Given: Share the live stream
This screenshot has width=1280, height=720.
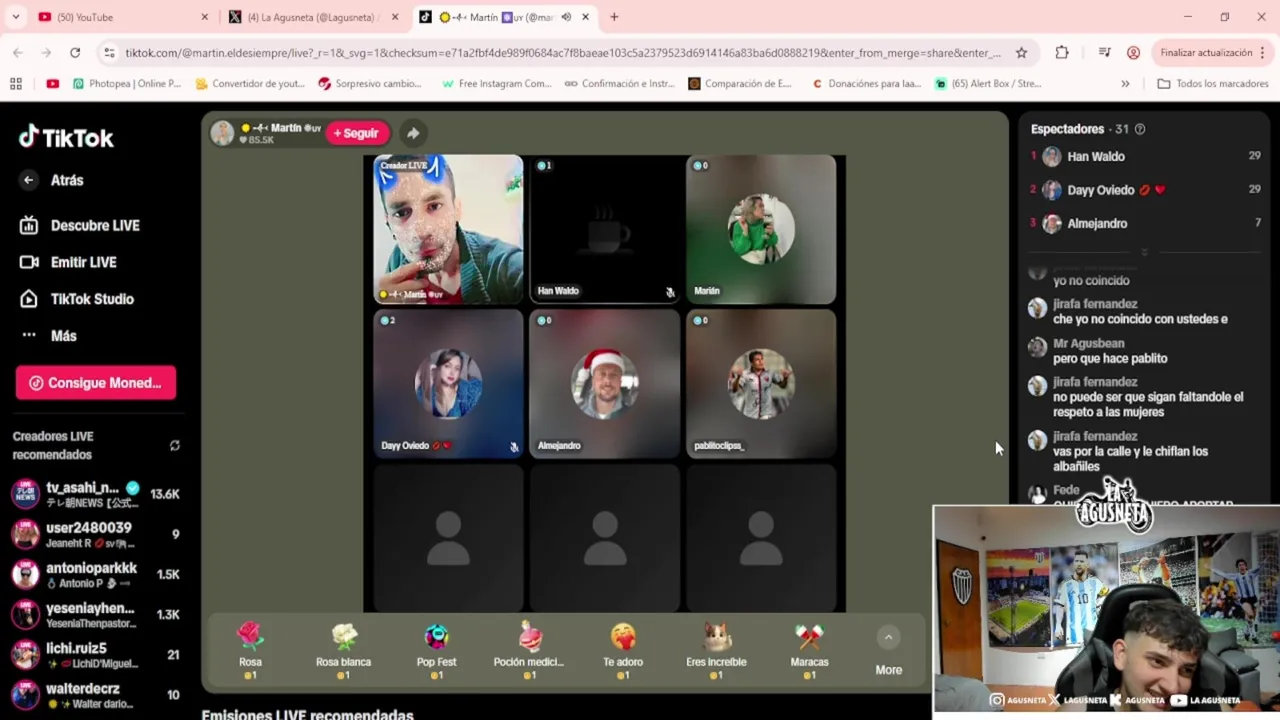Looking at the screenshot, I should click(413, 133).
